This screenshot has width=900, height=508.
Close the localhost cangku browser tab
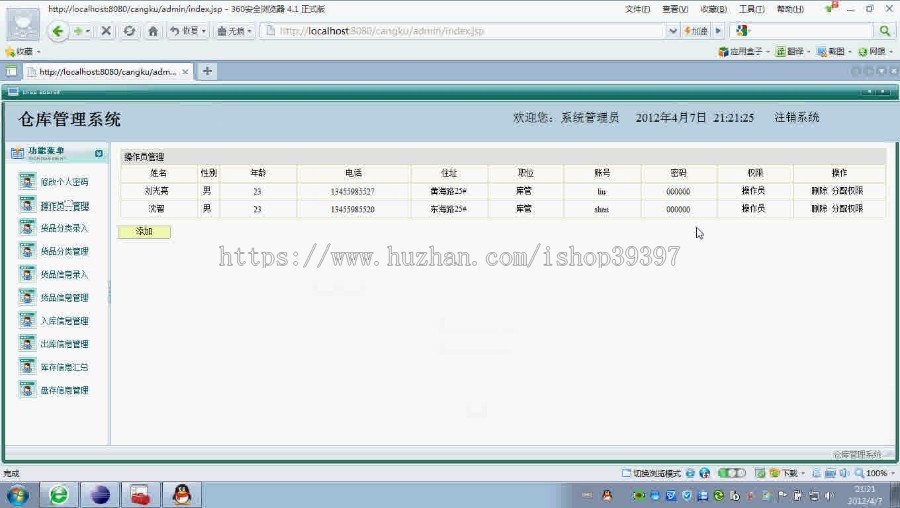click(x=185, y=72)
